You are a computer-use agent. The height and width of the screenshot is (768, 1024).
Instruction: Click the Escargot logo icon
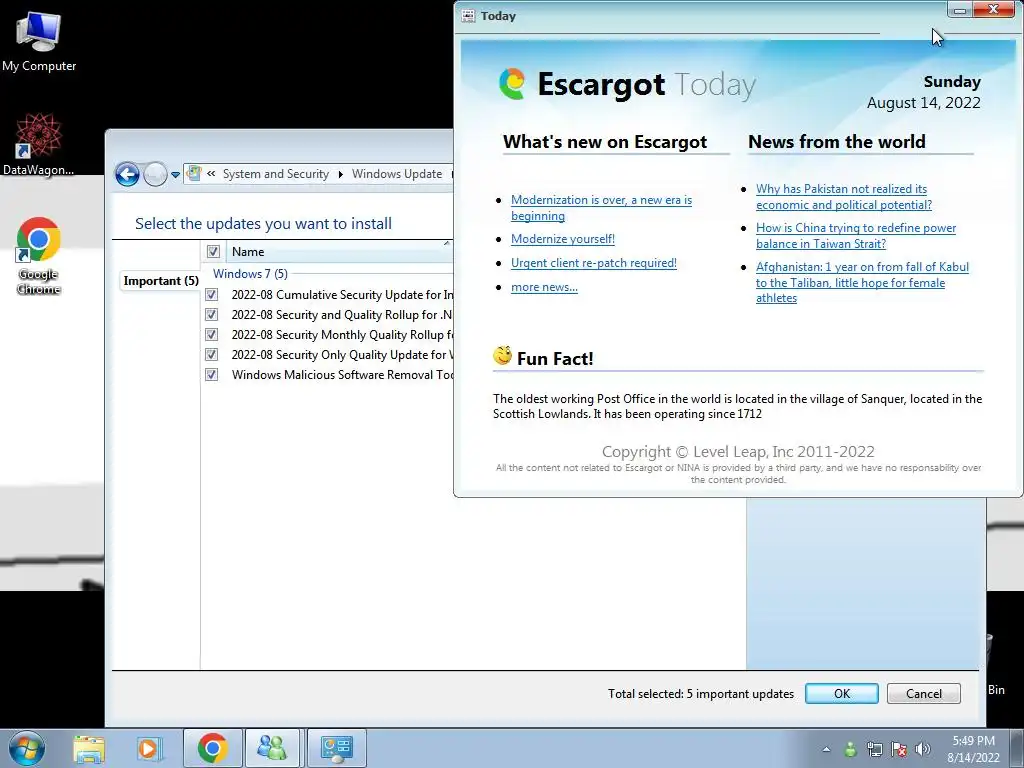pos(512,84)
